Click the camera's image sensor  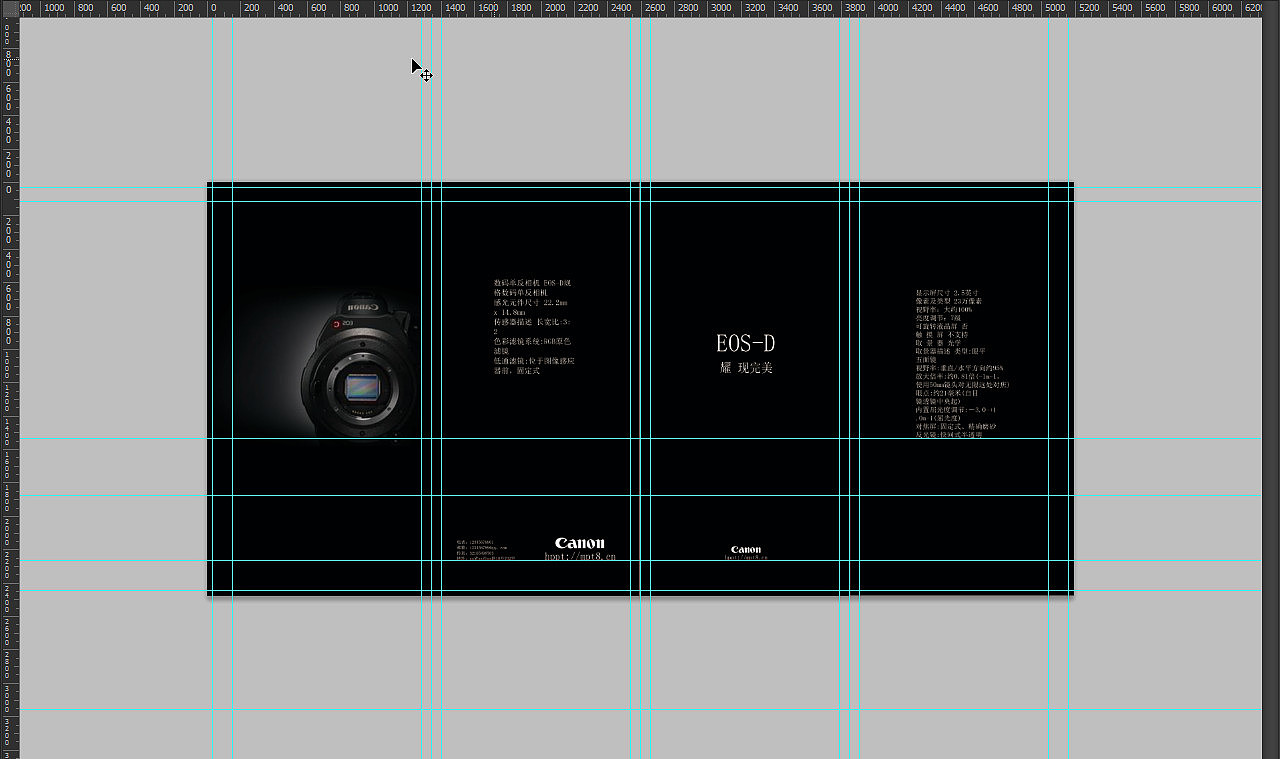tap(362, 386)
